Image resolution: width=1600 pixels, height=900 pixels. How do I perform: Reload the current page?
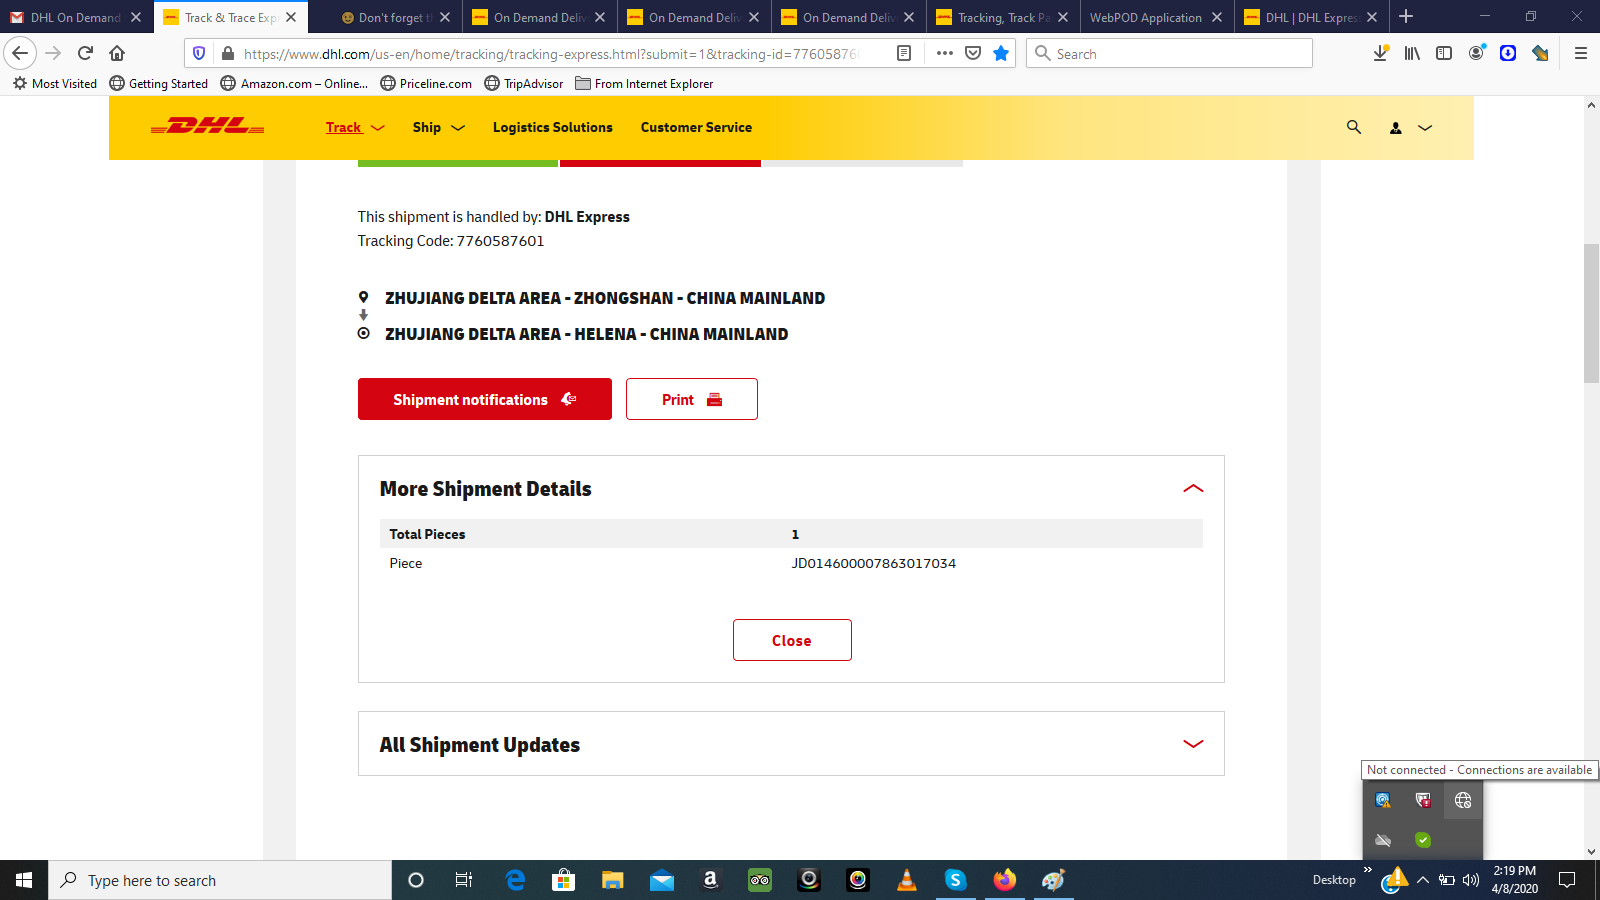(86, 53)
